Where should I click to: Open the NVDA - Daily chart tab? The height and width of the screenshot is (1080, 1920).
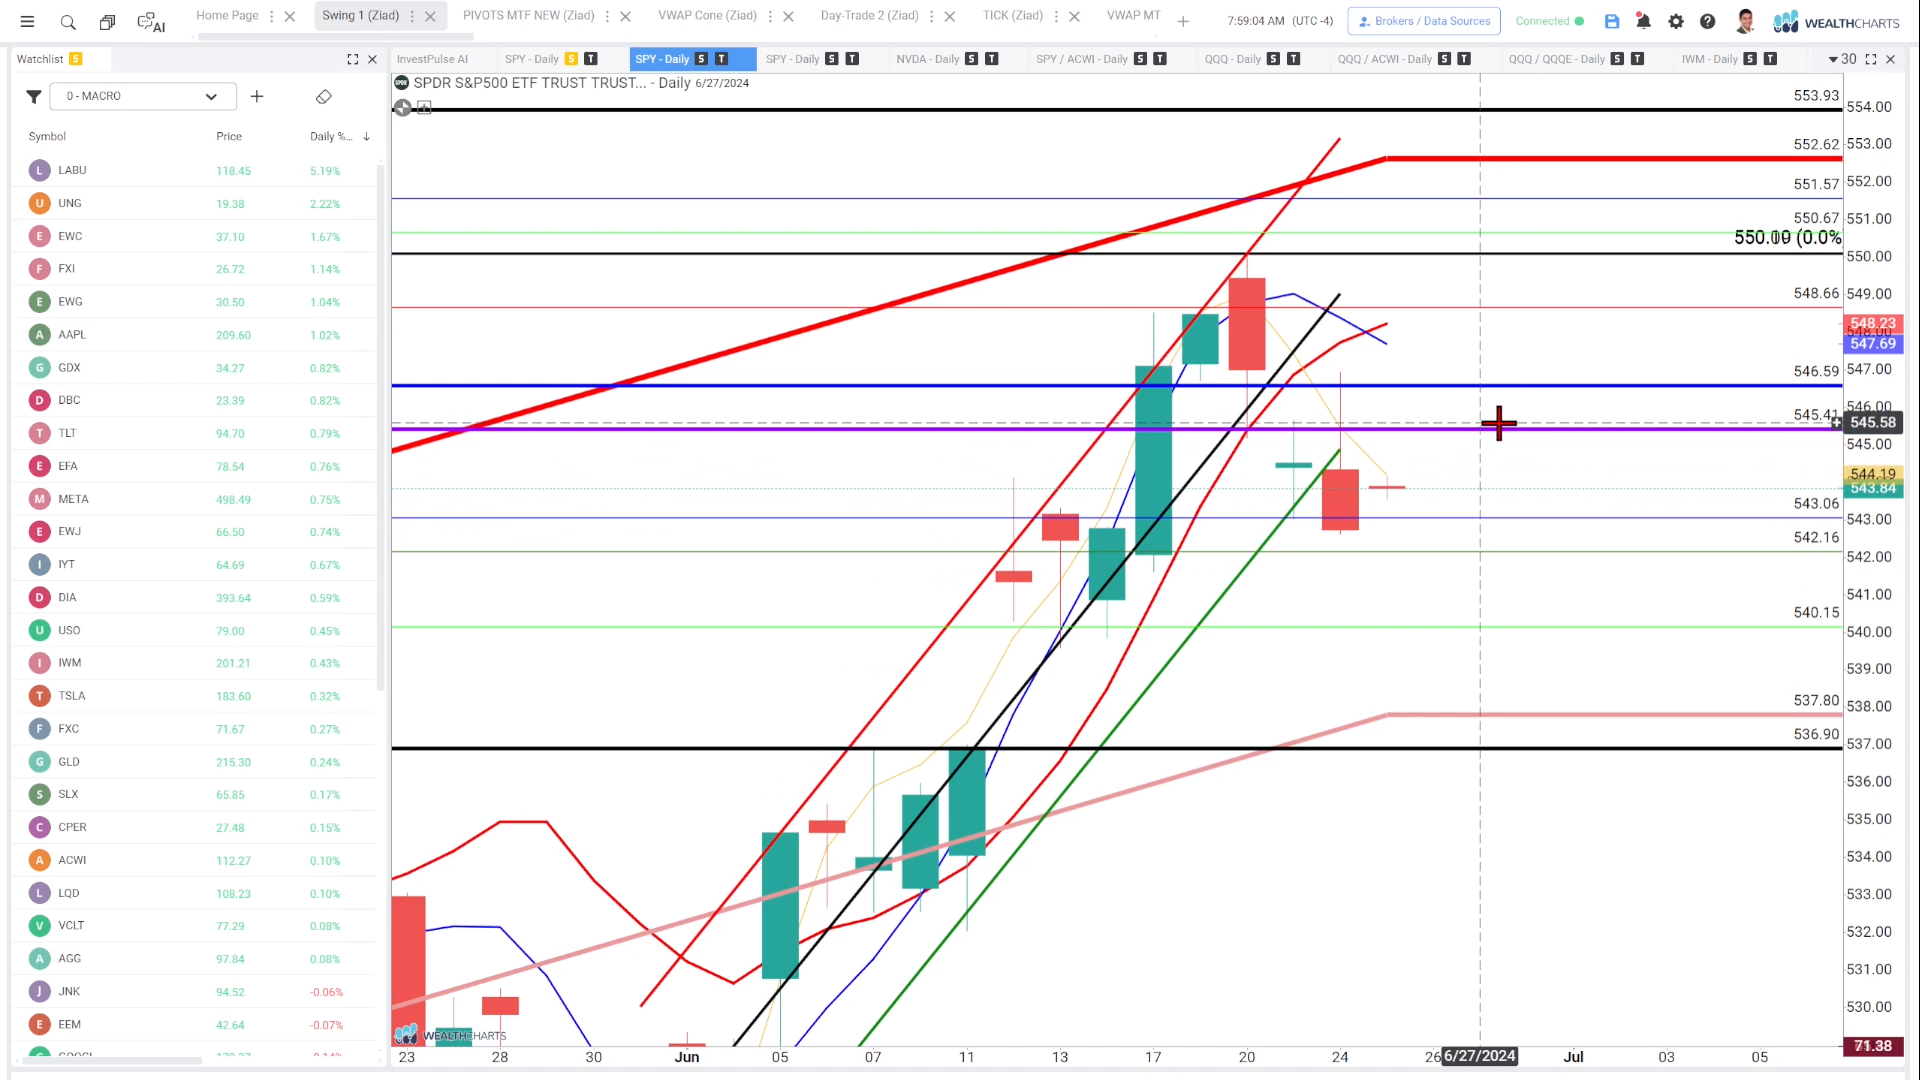point(927,59)
